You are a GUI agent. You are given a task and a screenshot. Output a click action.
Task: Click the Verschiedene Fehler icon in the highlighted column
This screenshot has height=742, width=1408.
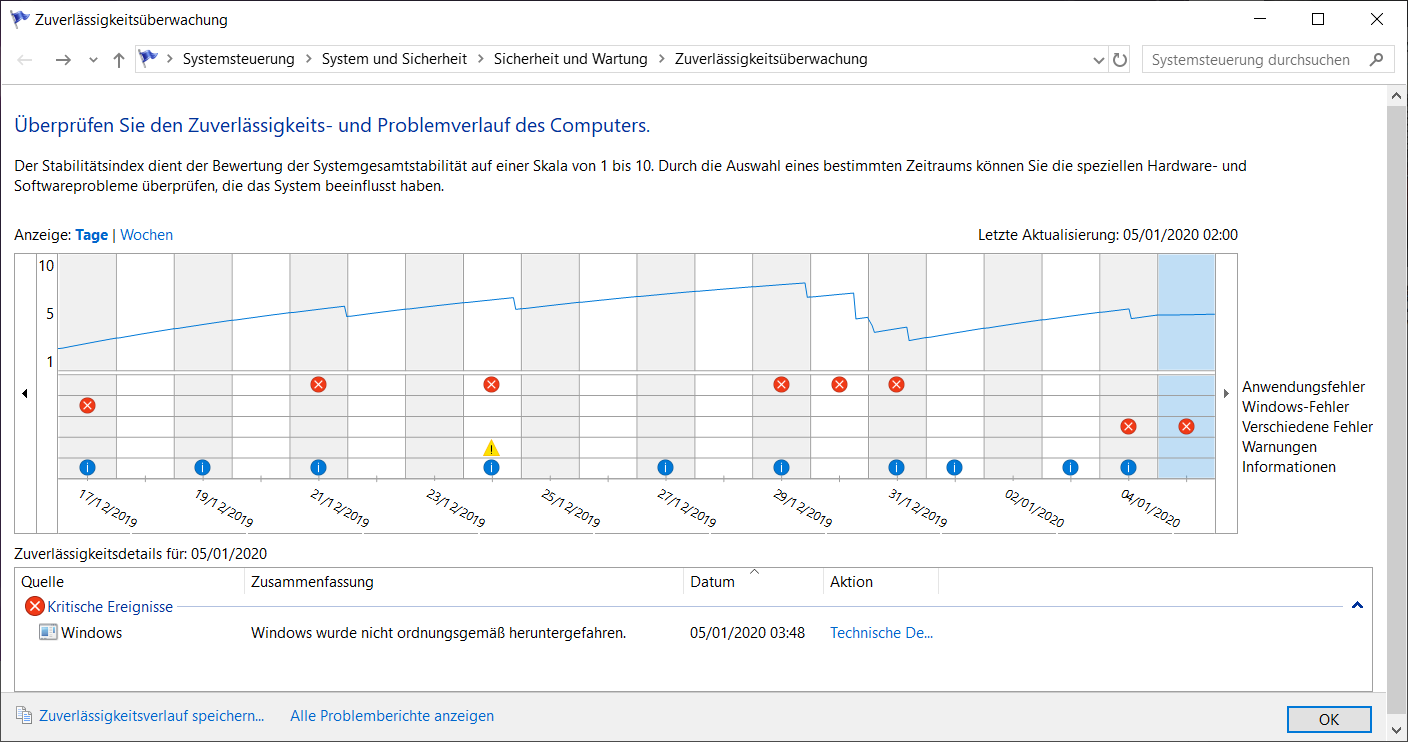coord(1186,427)
